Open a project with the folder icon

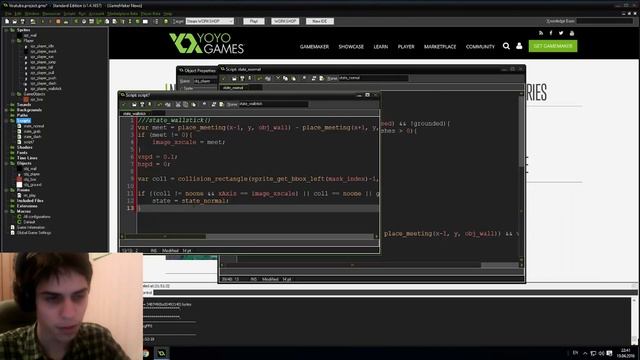pyautogui.click(x=14, y=21)
